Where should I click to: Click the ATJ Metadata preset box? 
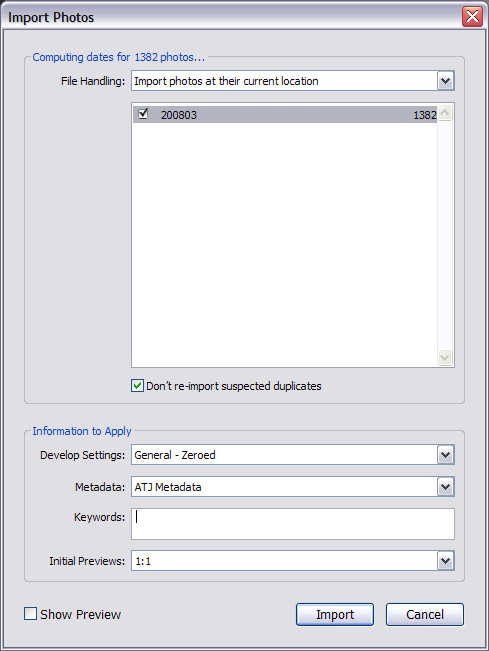click(x=284, y=487)
